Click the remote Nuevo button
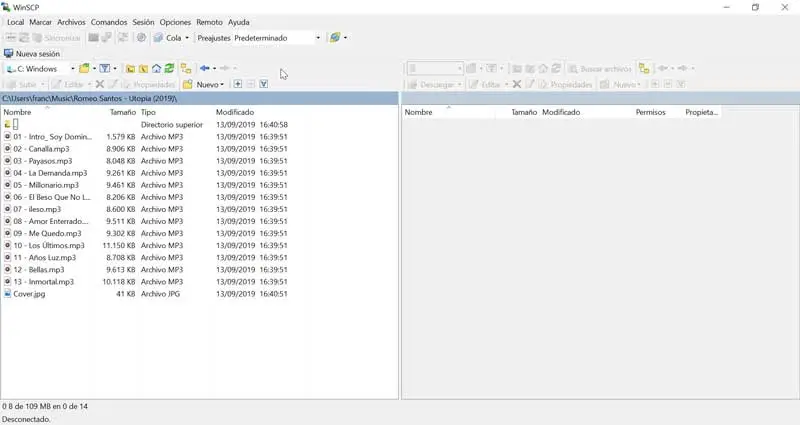800x425 pixels. coord(619,84)
